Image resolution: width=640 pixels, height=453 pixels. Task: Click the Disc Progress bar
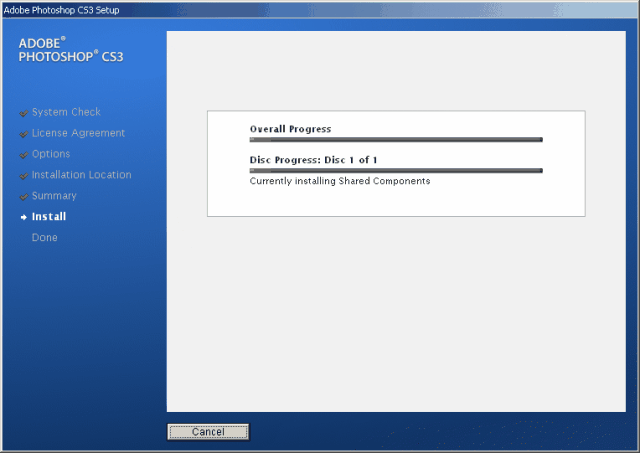coord(396,171)
